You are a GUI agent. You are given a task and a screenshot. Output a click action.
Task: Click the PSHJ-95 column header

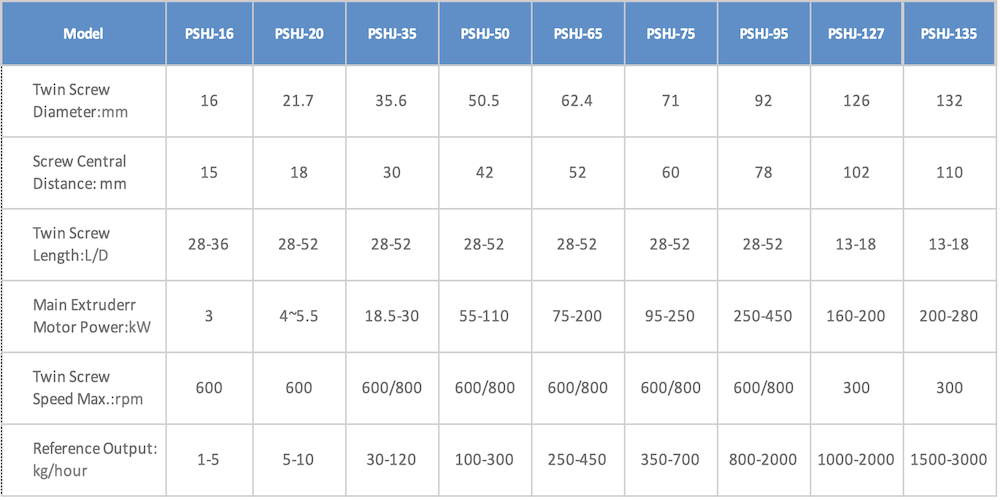coord(764,34)
